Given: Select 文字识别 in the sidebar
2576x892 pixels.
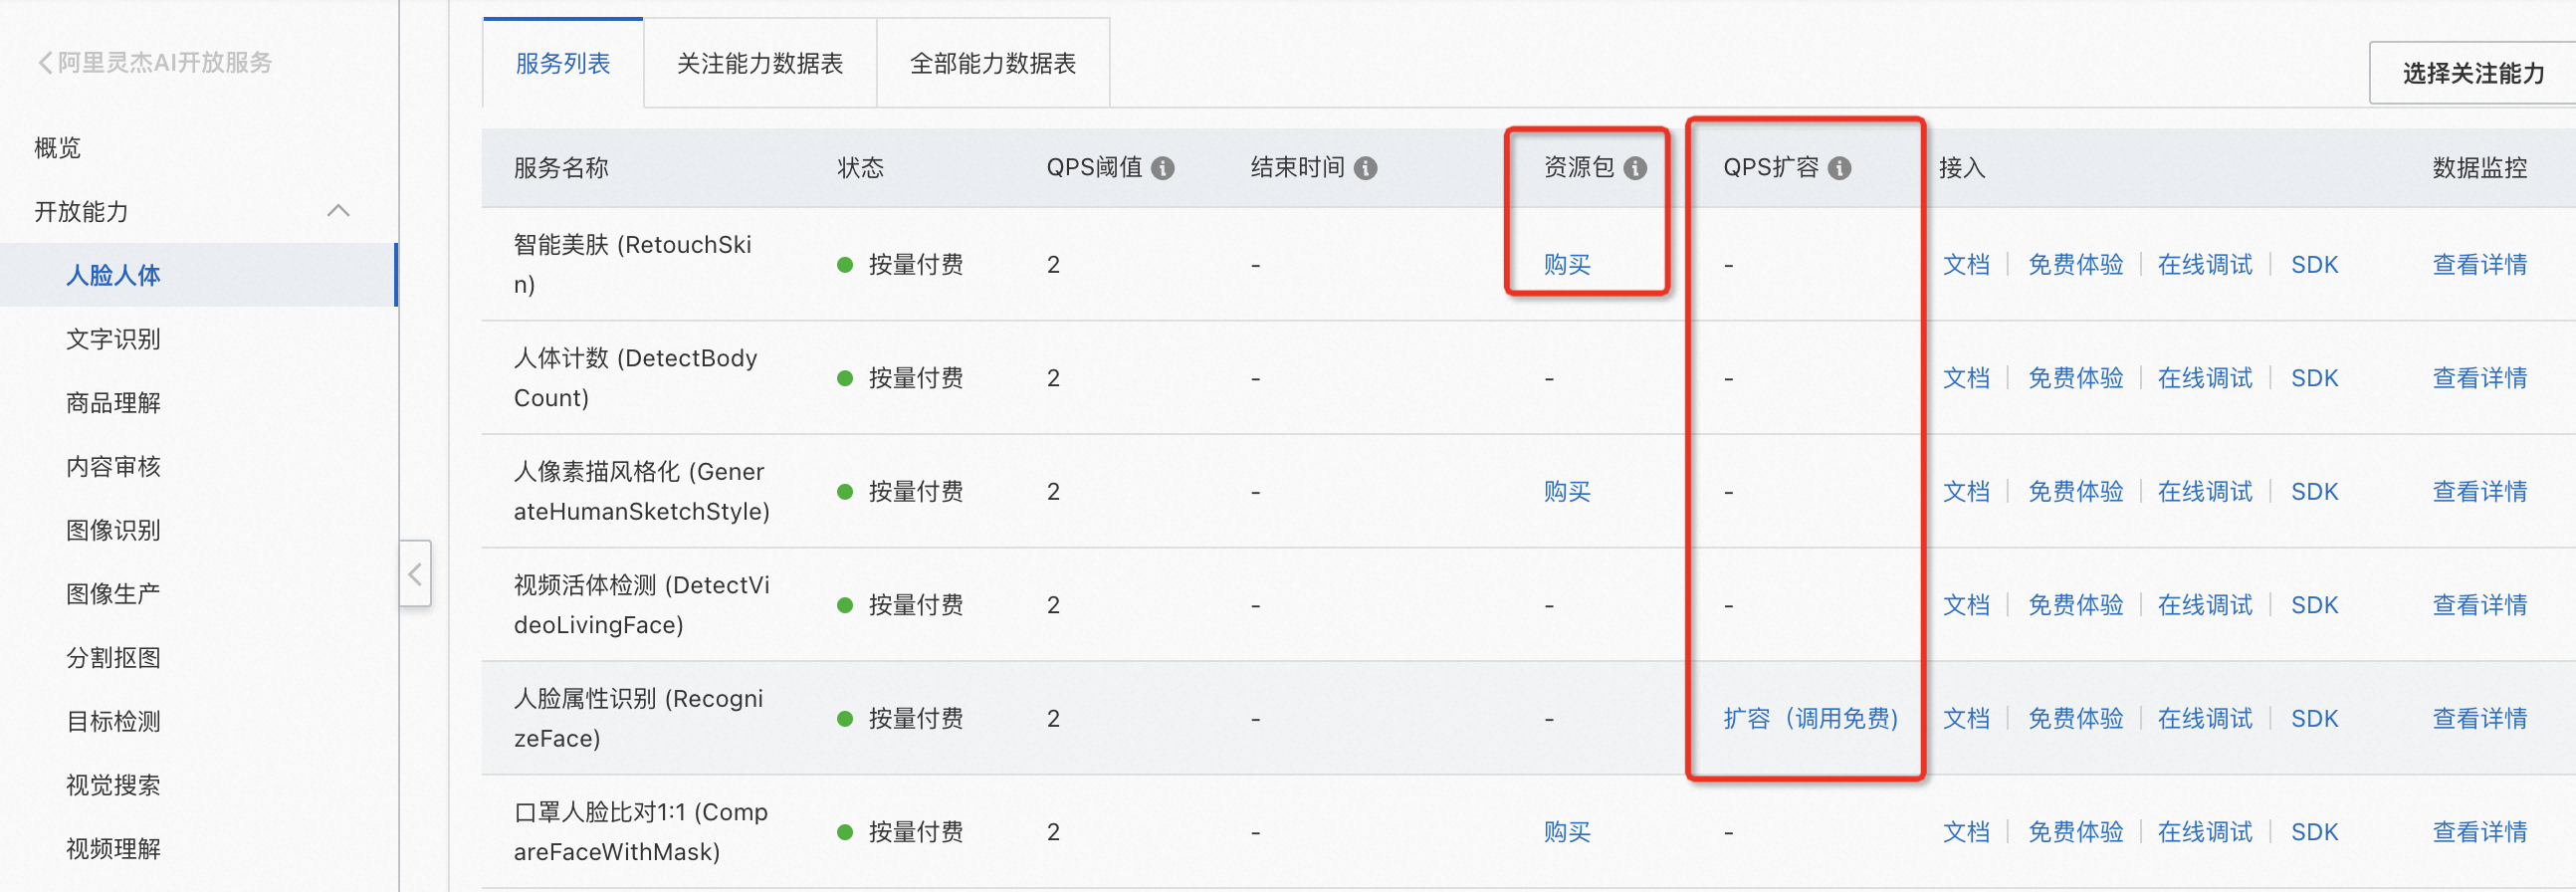Looking at the screenshot, I should (x=113, y=339).
